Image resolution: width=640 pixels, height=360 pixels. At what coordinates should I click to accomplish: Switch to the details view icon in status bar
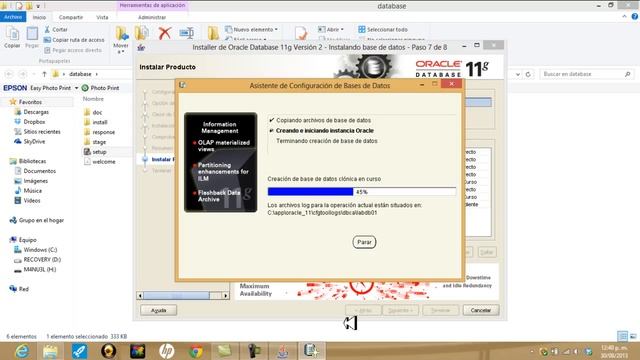coord(622,336)
